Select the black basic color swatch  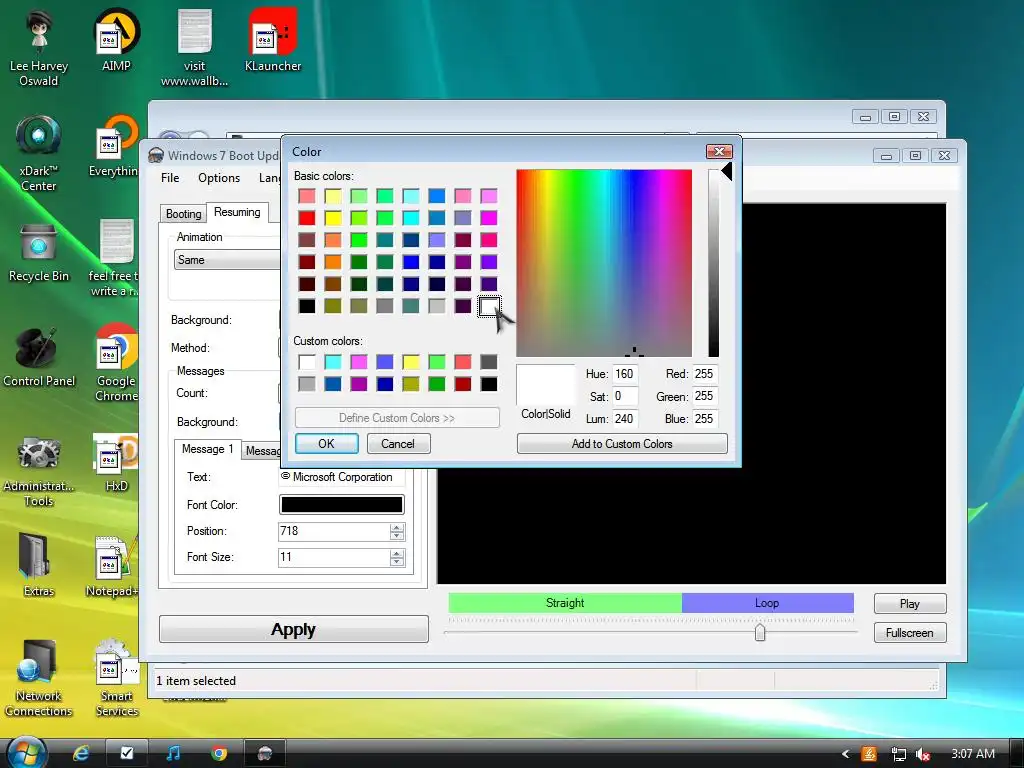click(307, 306)
